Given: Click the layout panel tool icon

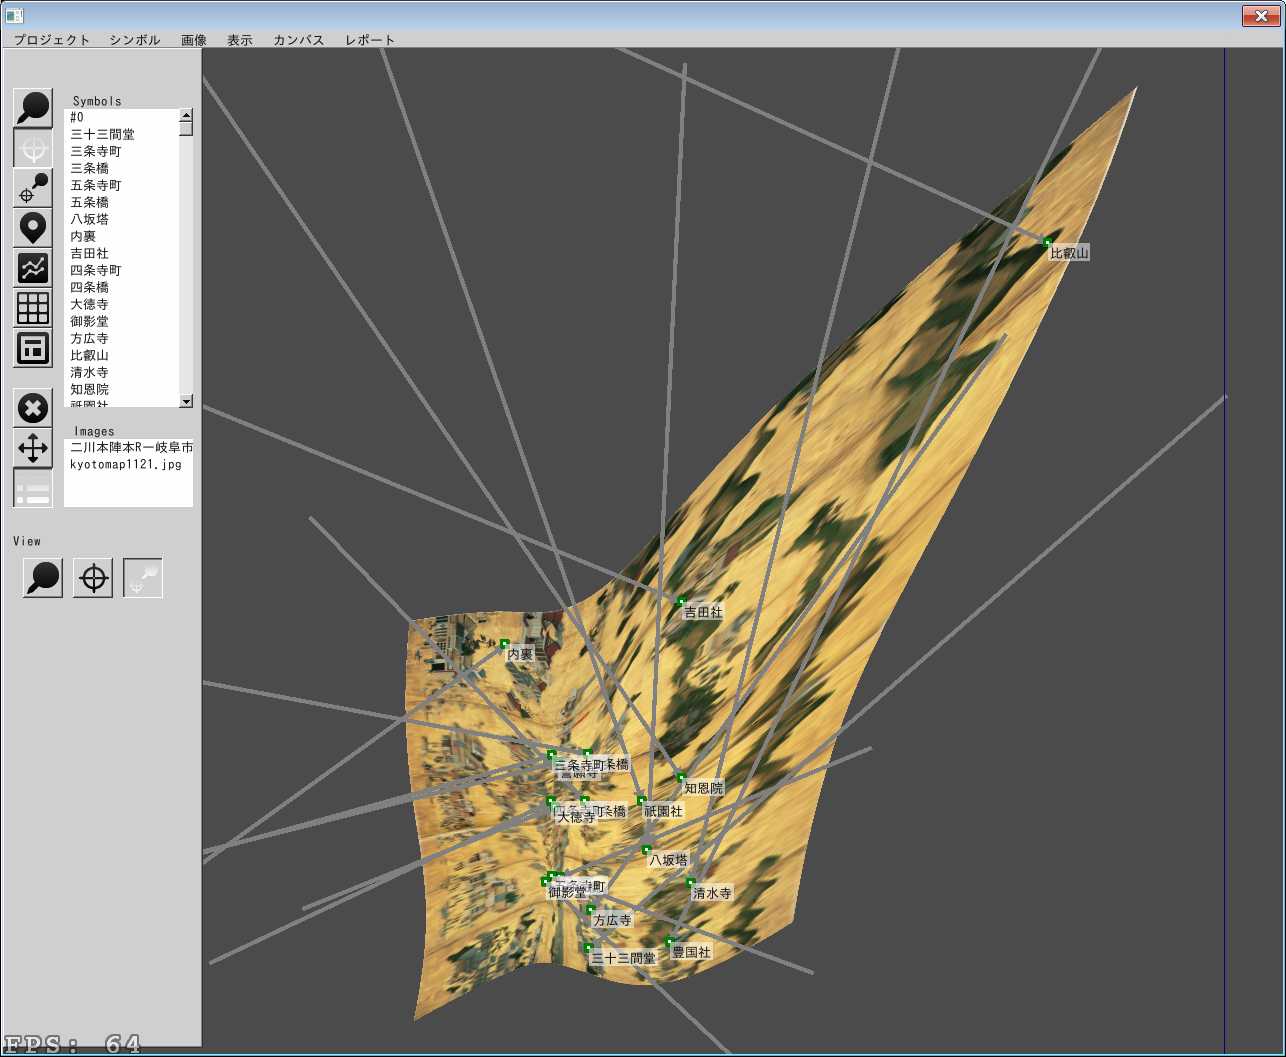Looking at the screenshot, I should [33, 348].
